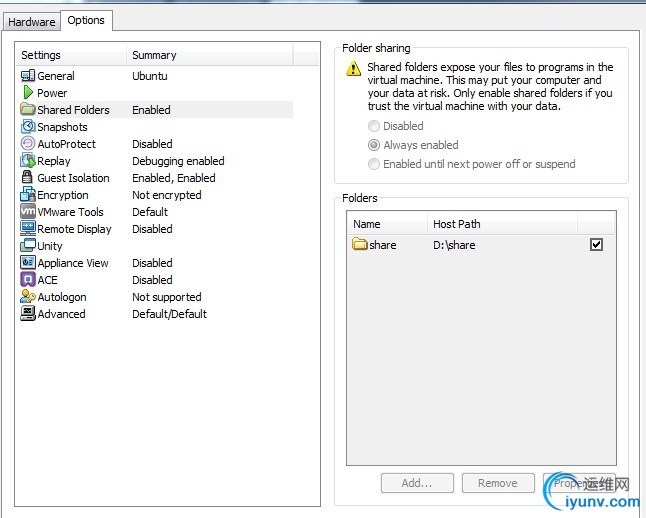Select the Autologon label

pos(62,297)
